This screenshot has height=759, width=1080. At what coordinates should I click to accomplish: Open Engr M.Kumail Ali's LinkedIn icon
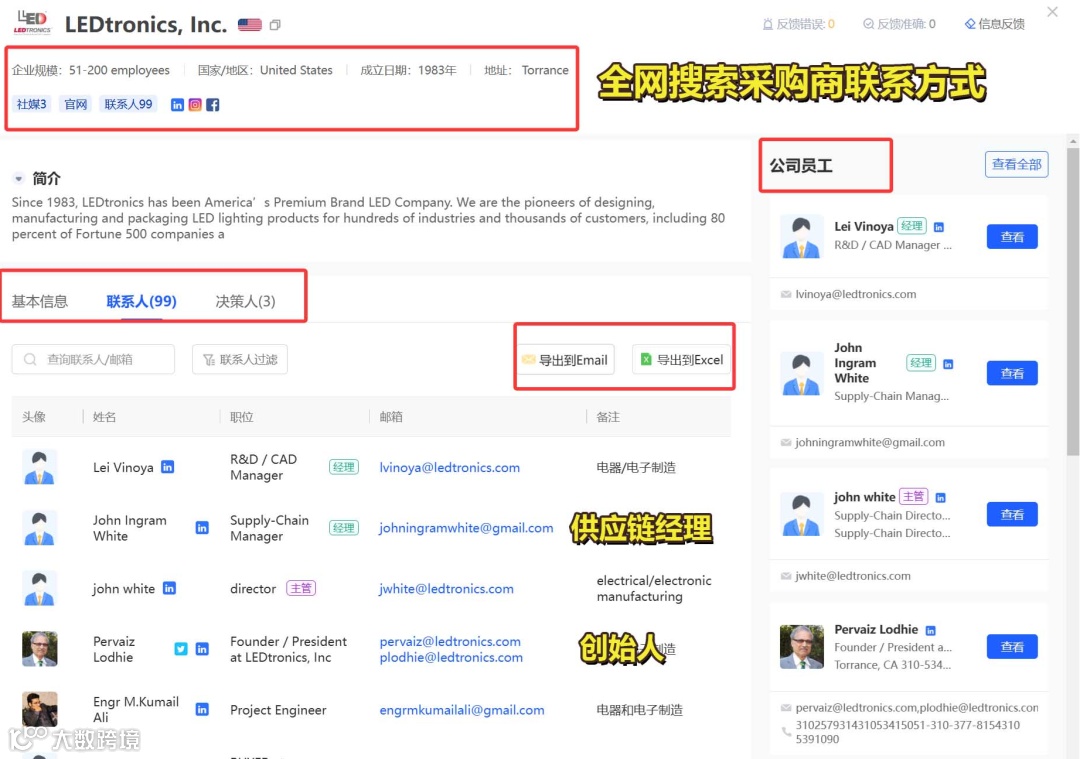(x=202, y=709)
